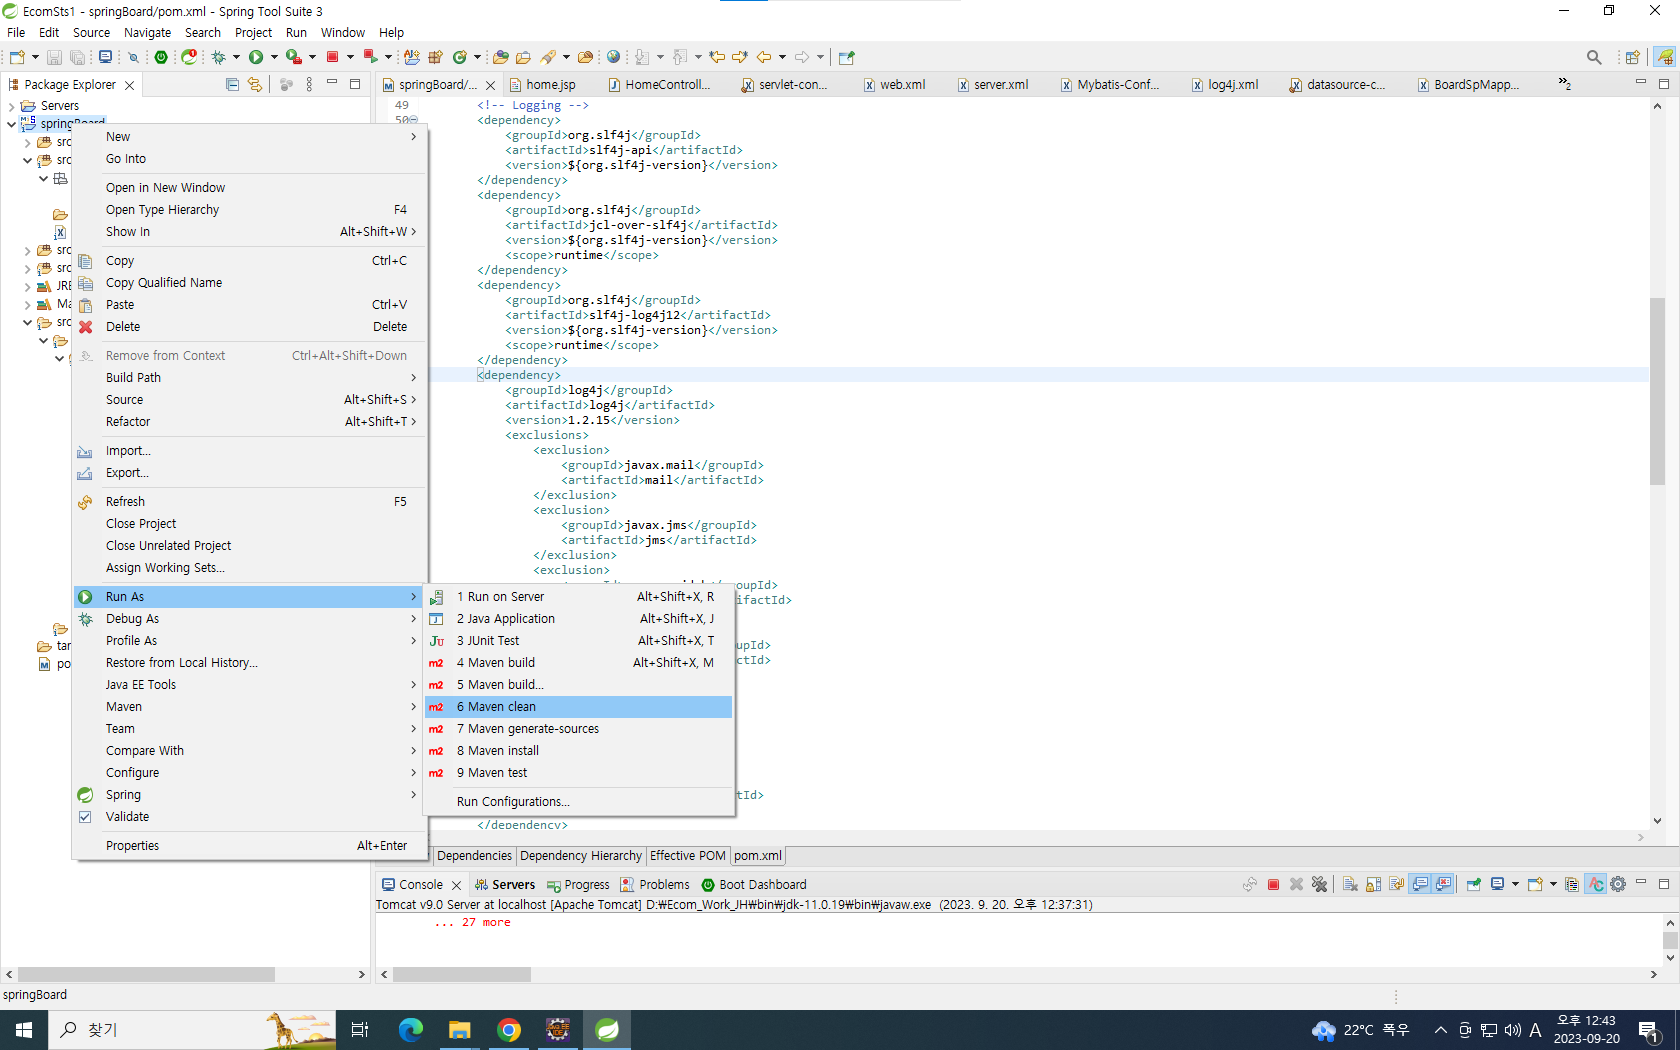The height and width of the screenshot is (1050, 1680).
Task: Click Close Project in the context menu
Action: [250, 524]
